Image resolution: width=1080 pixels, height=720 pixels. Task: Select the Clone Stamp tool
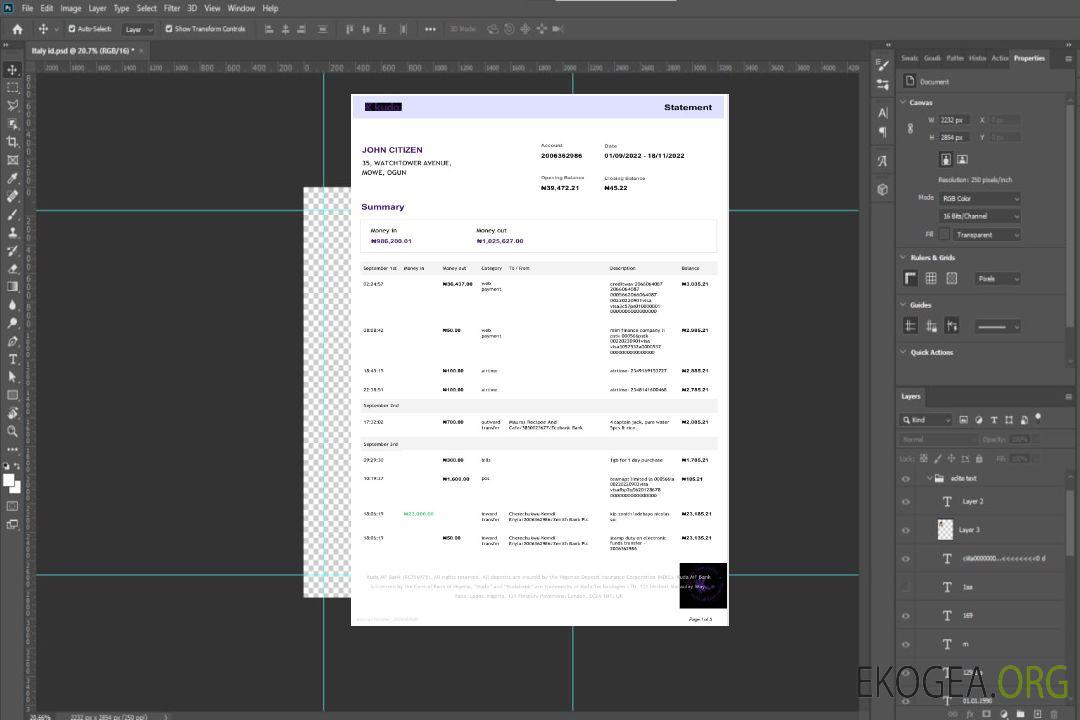pyautogui.click(x=12, y=233)
